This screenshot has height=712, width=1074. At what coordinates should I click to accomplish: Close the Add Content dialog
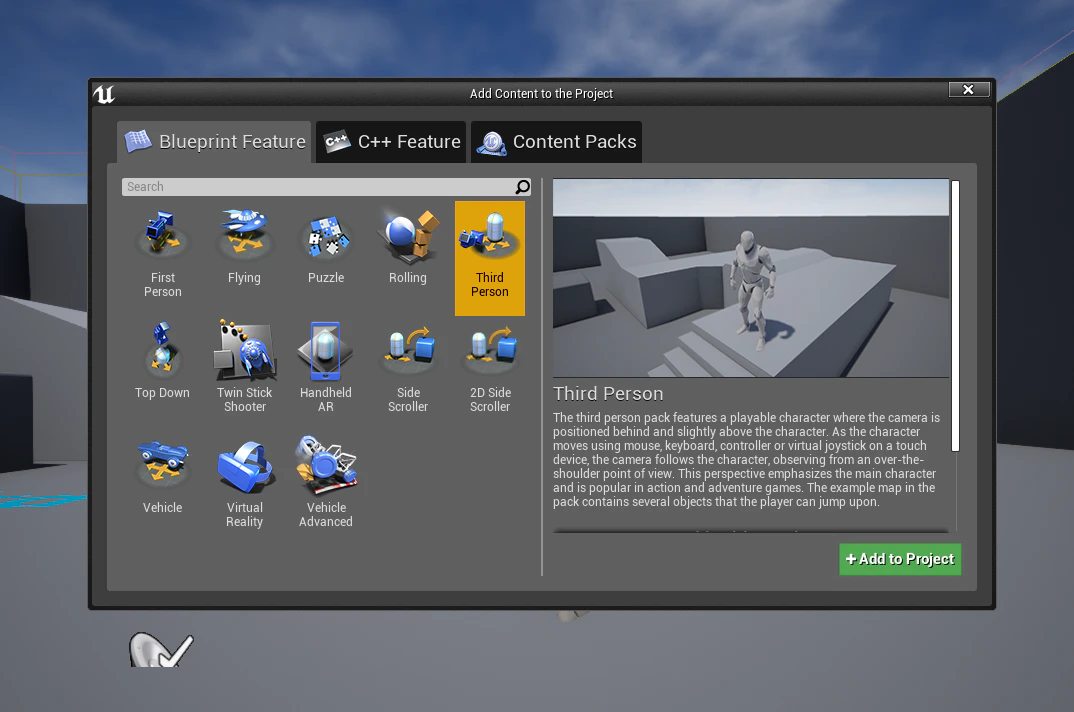pos(969,90)
